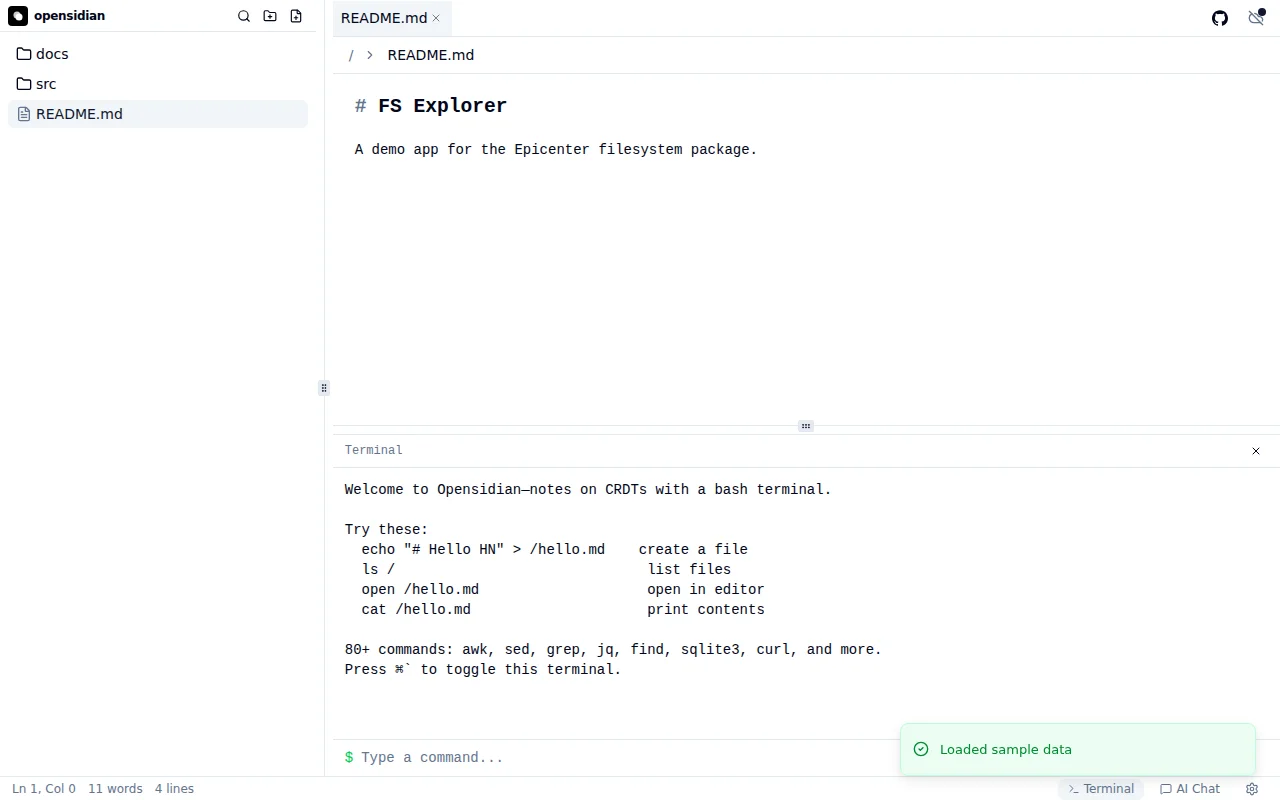The width and height of the screenshot is (1280, 800).
Task: Toggle the Terminal button in status bar
Action: [1101, 789]
